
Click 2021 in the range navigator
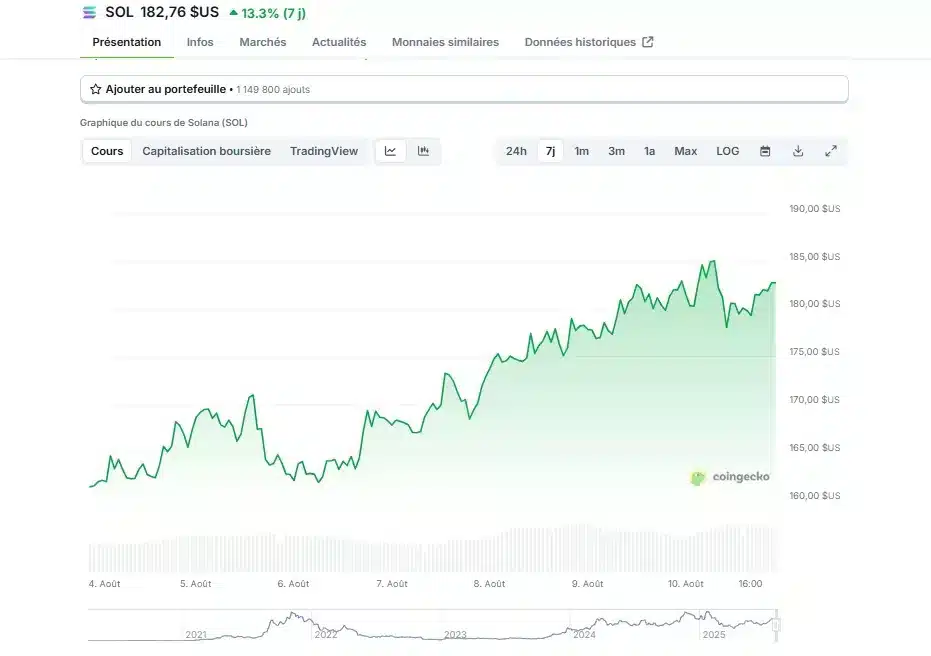point(196,635)
